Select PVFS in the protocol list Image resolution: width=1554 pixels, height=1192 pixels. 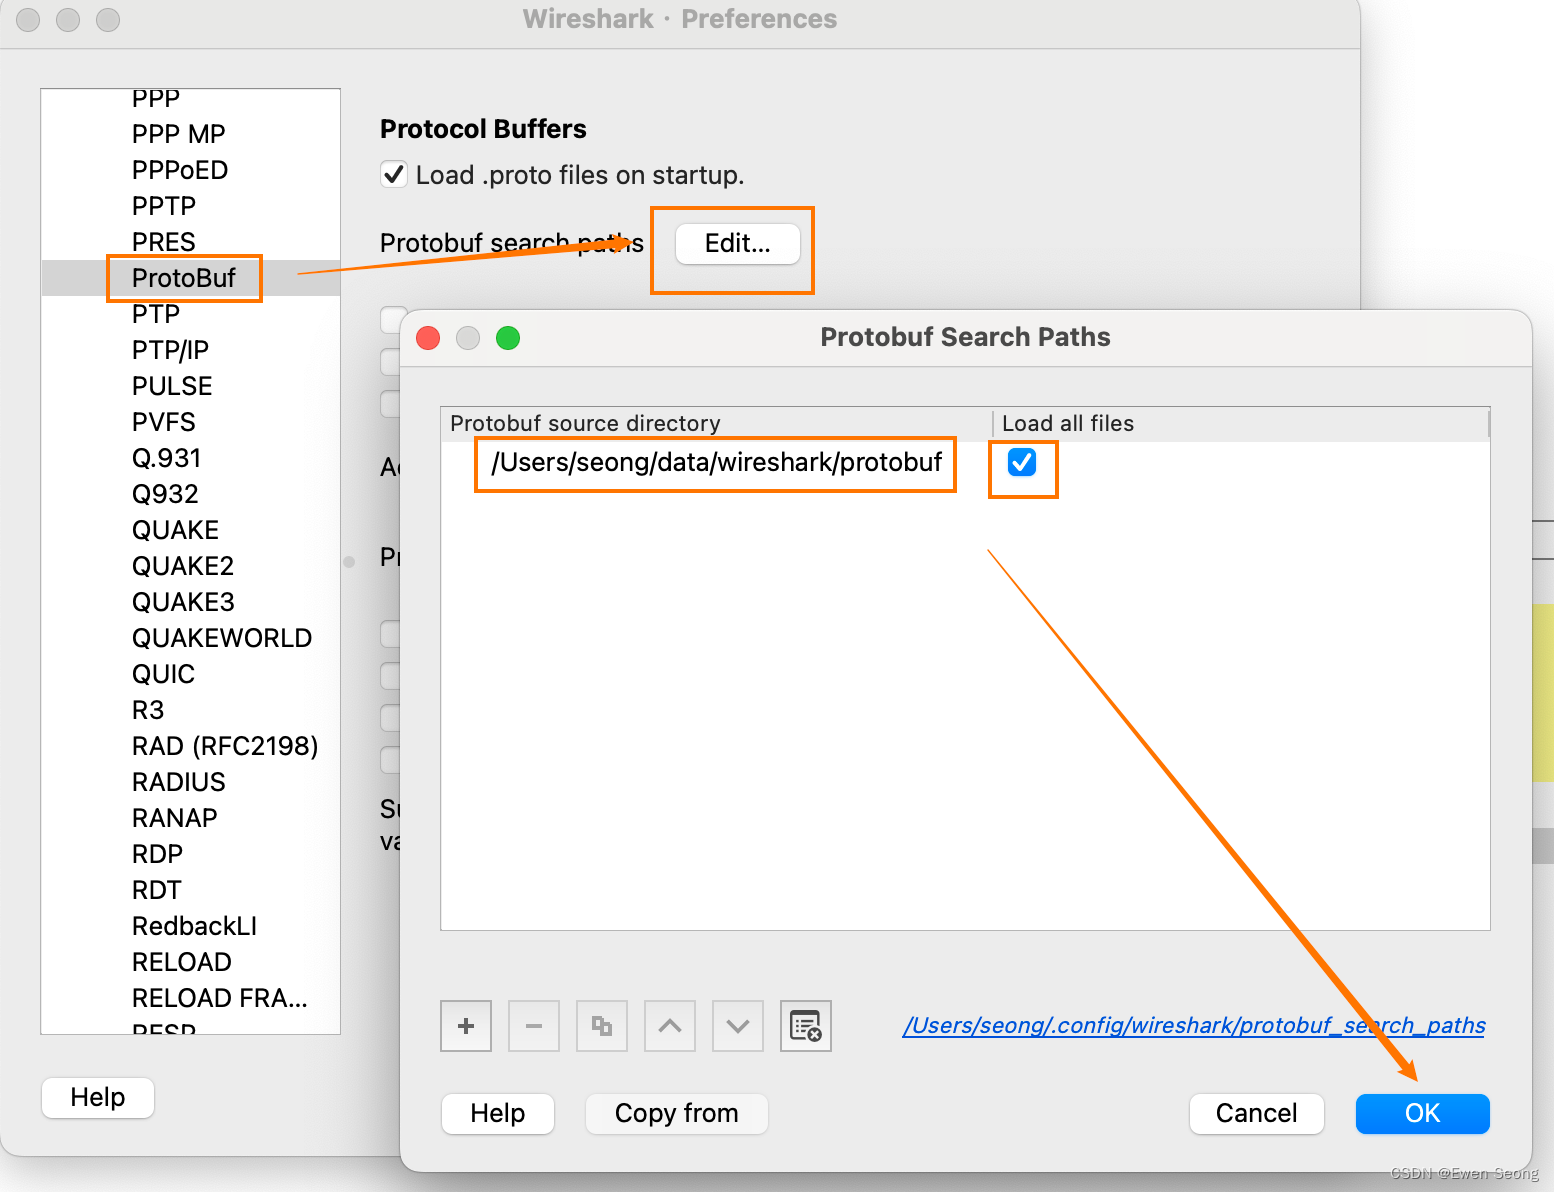(191, 422)
